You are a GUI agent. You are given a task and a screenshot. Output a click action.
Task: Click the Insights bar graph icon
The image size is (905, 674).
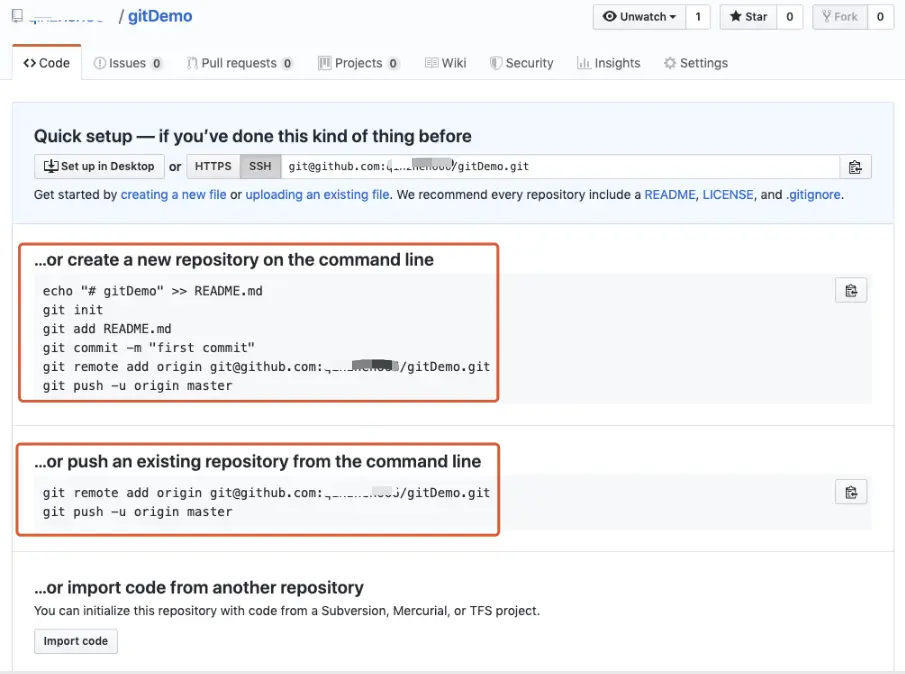click(583, 63)
